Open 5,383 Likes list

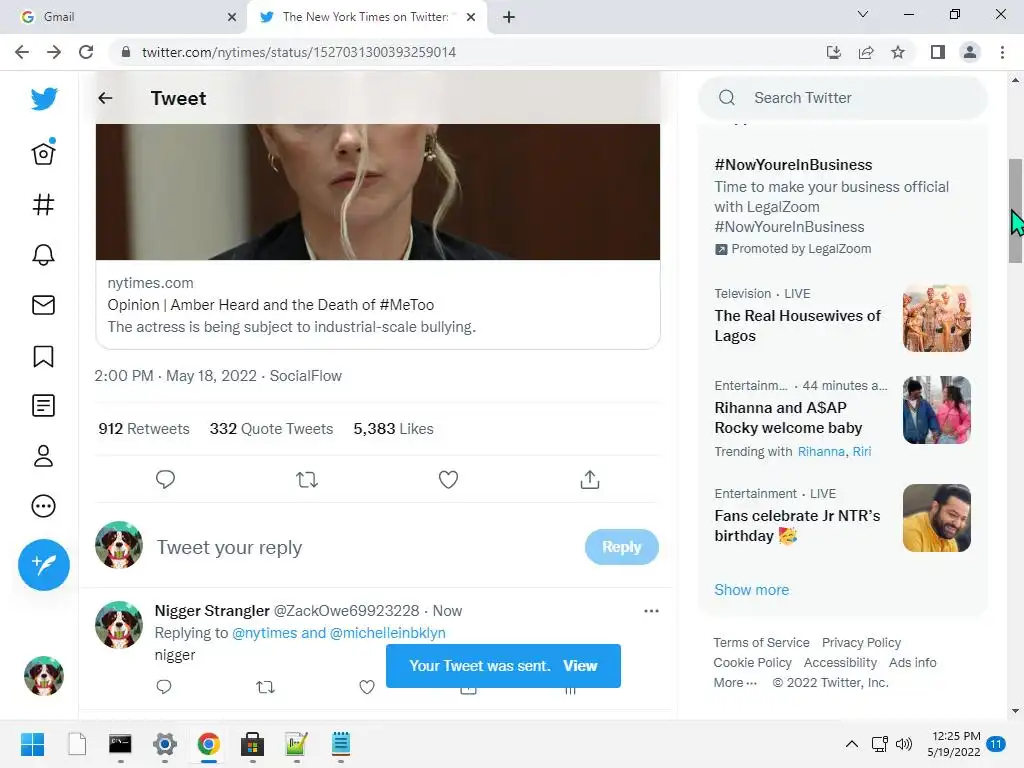pyautogui.click(x=393, y=429)
